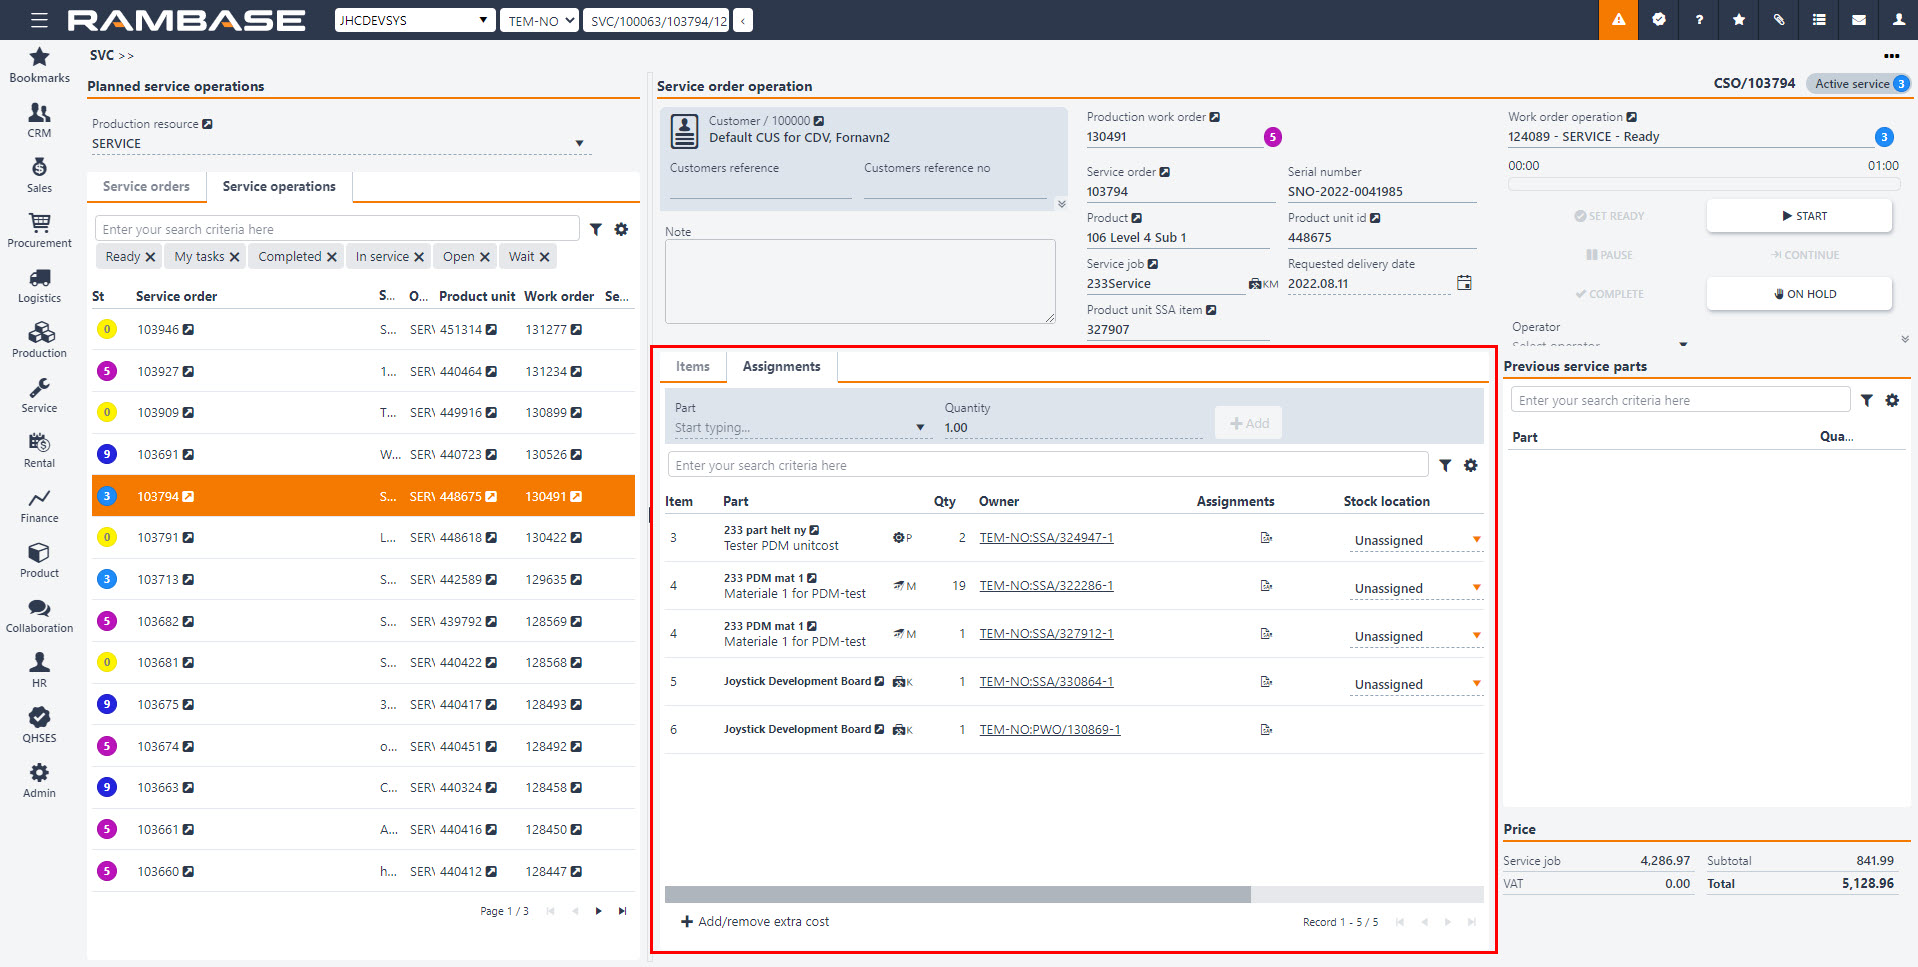This screenshot has width=1918, height=967.
Task: Expand the Part selection dropdown
Action: pyautogui.click(x=920, y=428)
